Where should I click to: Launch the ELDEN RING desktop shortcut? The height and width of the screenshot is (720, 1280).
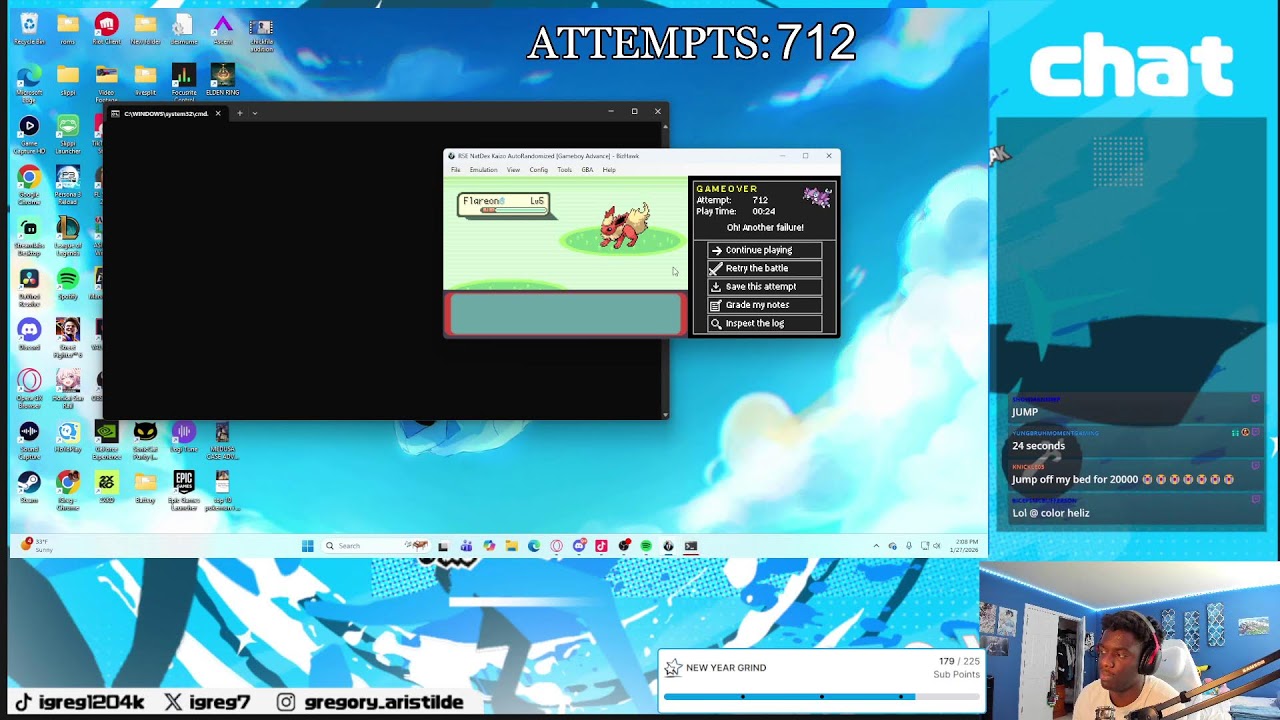(x=223, y=80)
